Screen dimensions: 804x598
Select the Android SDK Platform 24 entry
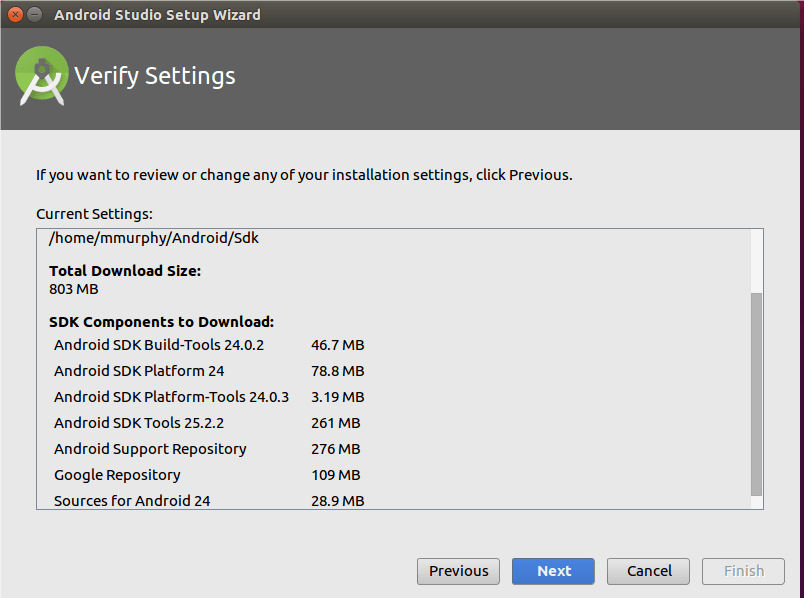coord(139,371)
